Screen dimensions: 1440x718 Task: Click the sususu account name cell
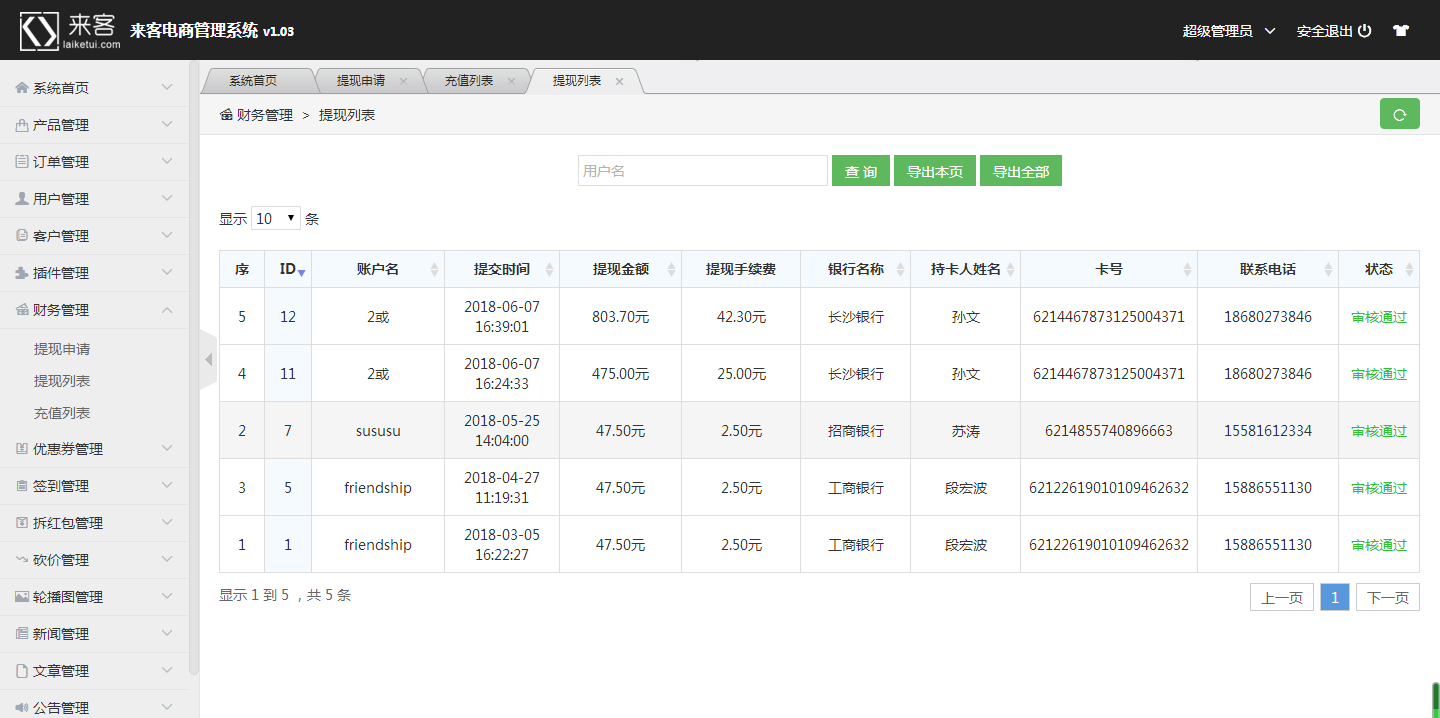pos(378,431)
